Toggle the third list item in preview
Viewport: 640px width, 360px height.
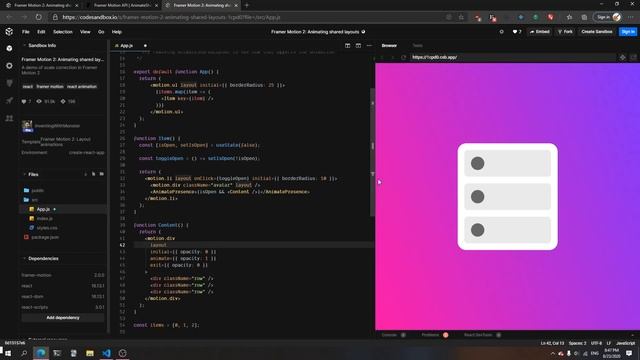(507, 230)
